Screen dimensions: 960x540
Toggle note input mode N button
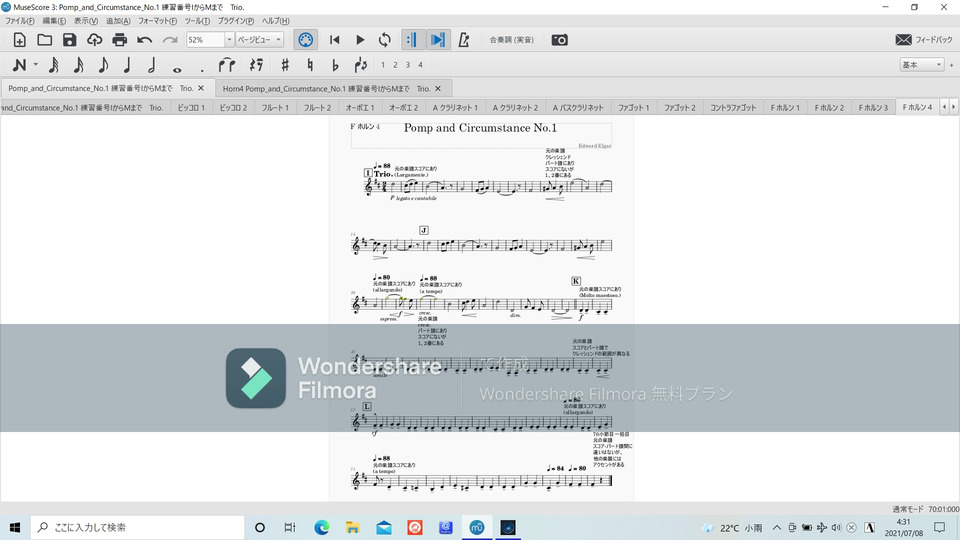click(19, 64)
